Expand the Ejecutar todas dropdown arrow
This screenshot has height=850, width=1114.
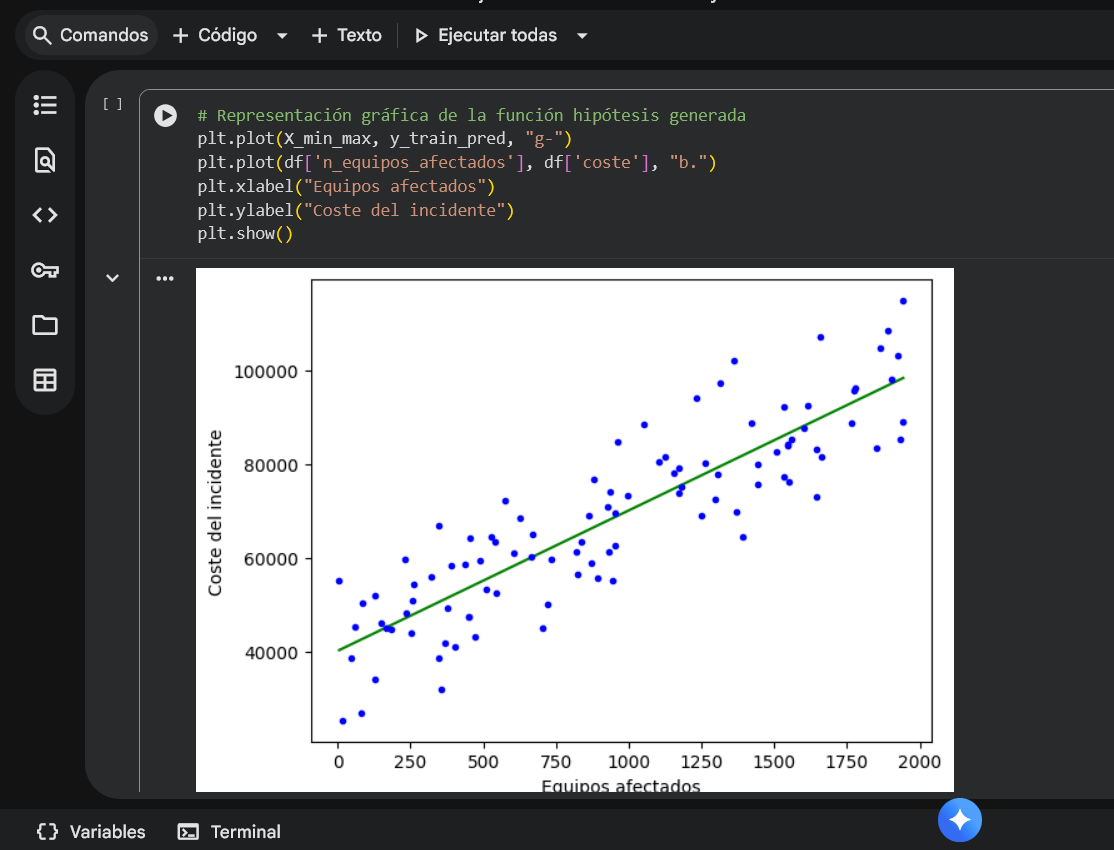click(582, 36)
